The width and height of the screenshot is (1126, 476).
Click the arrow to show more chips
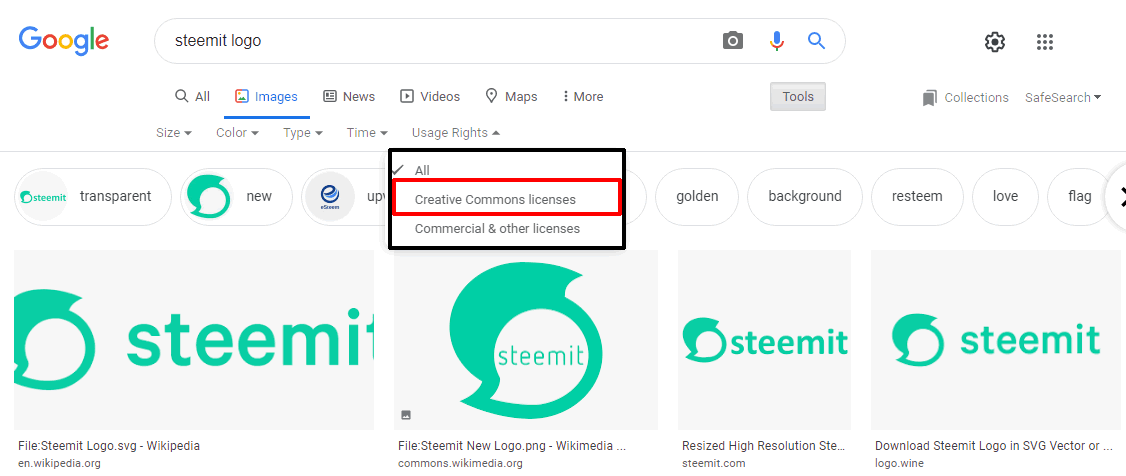[x=1115, y=197]
